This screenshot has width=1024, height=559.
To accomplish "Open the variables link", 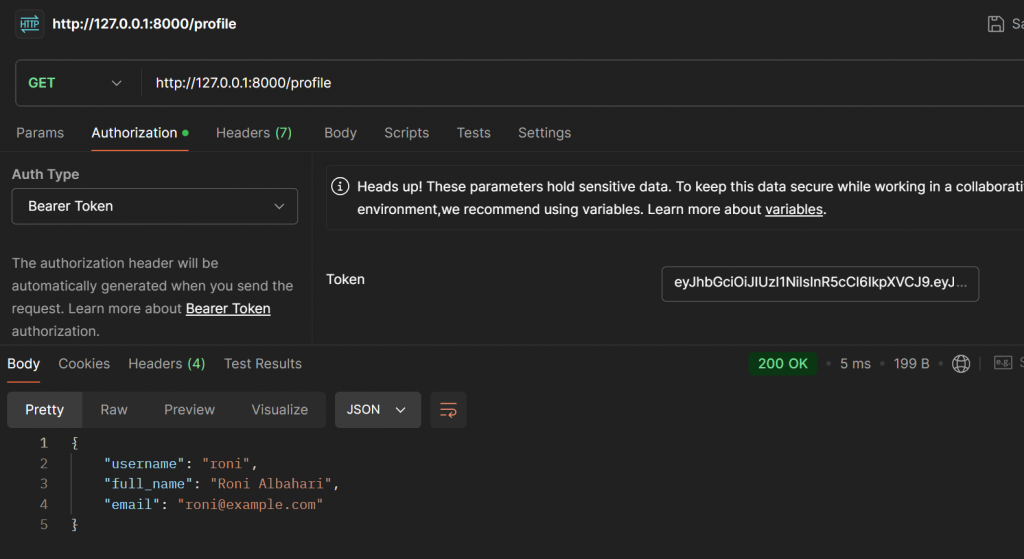I will [794, 210].
